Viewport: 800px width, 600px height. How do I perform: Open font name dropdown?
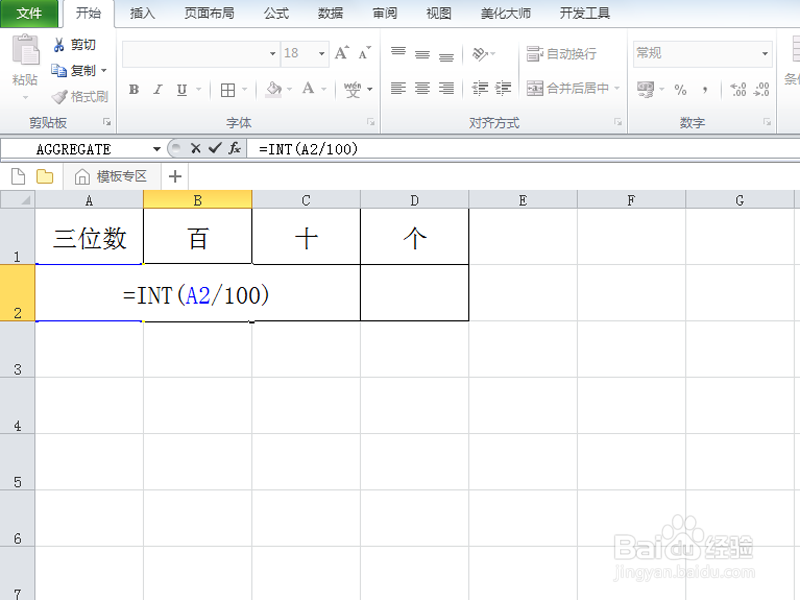[x=272, y=54]
